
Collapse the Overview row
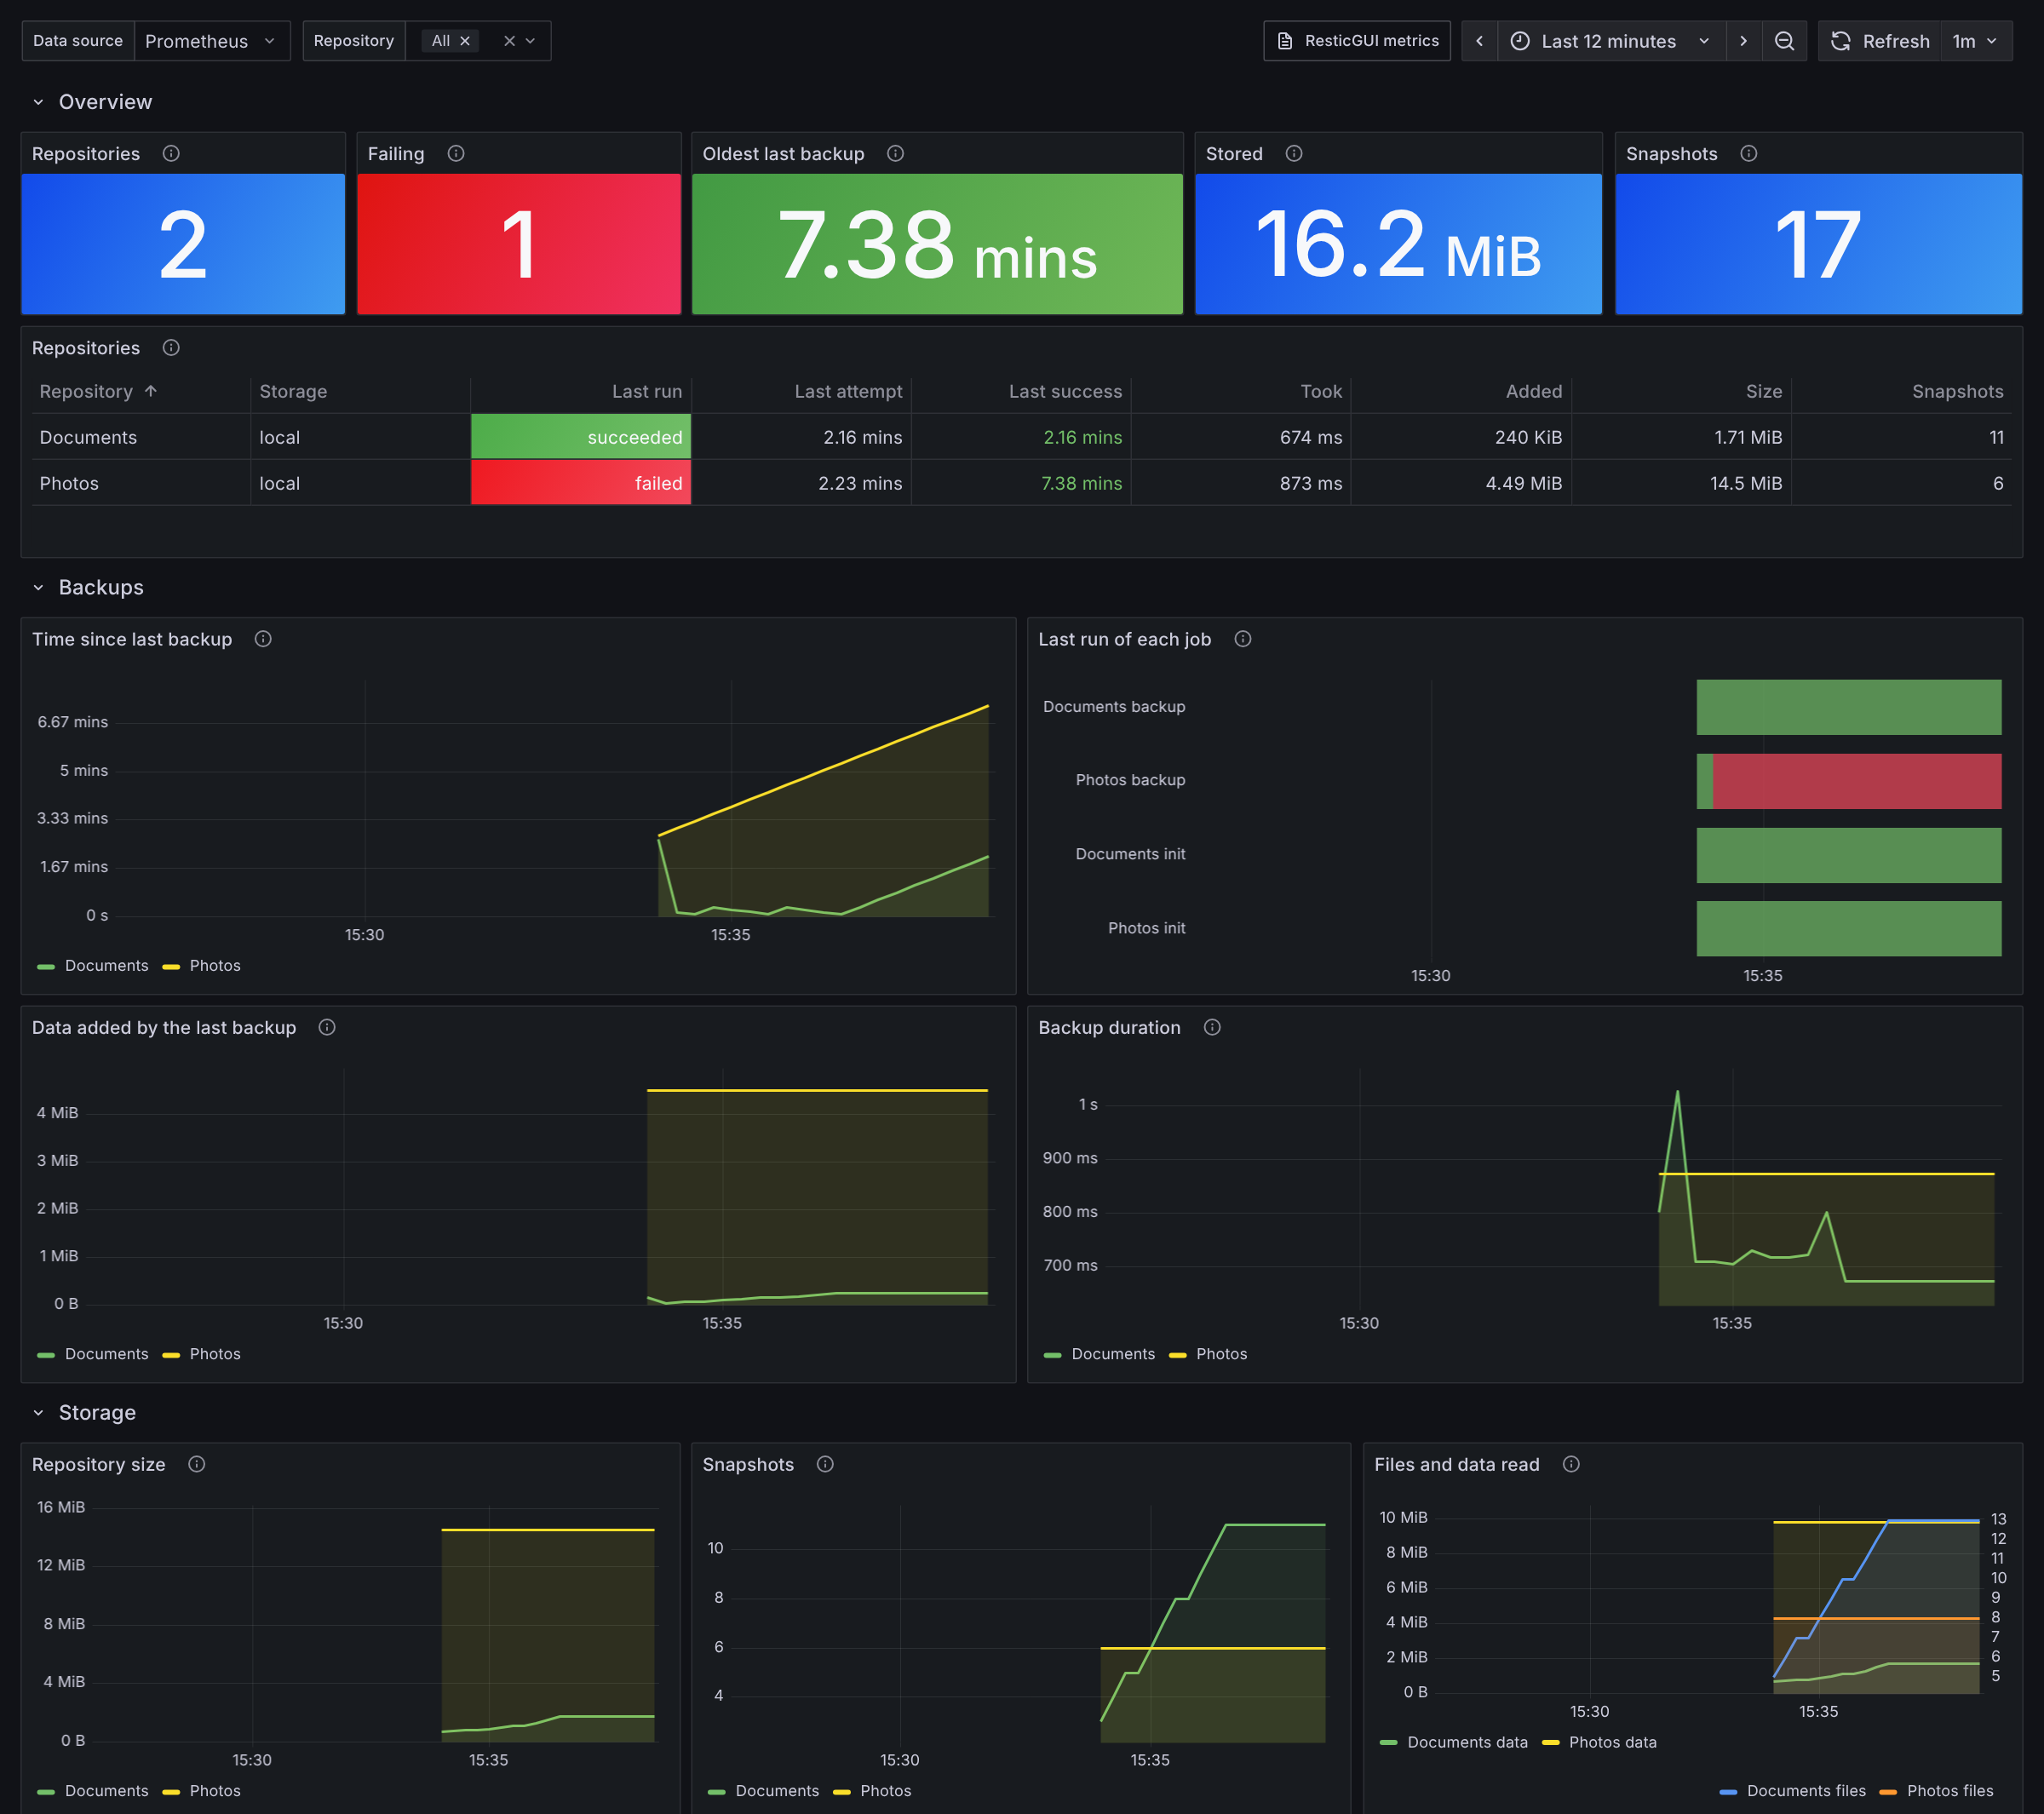pos(38,102)
